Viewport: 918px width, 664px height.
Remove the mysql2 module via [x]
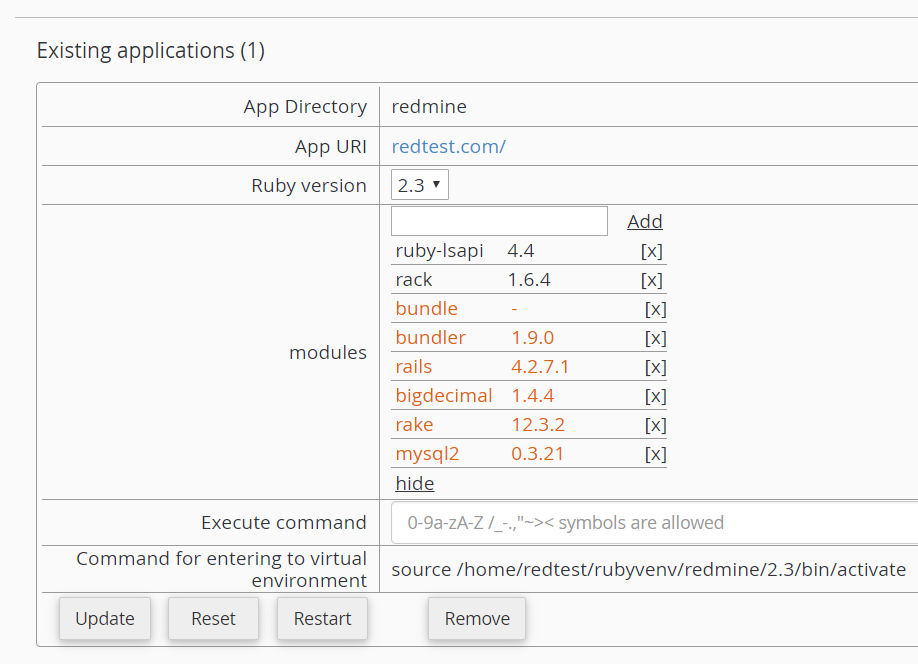(655, 454)
